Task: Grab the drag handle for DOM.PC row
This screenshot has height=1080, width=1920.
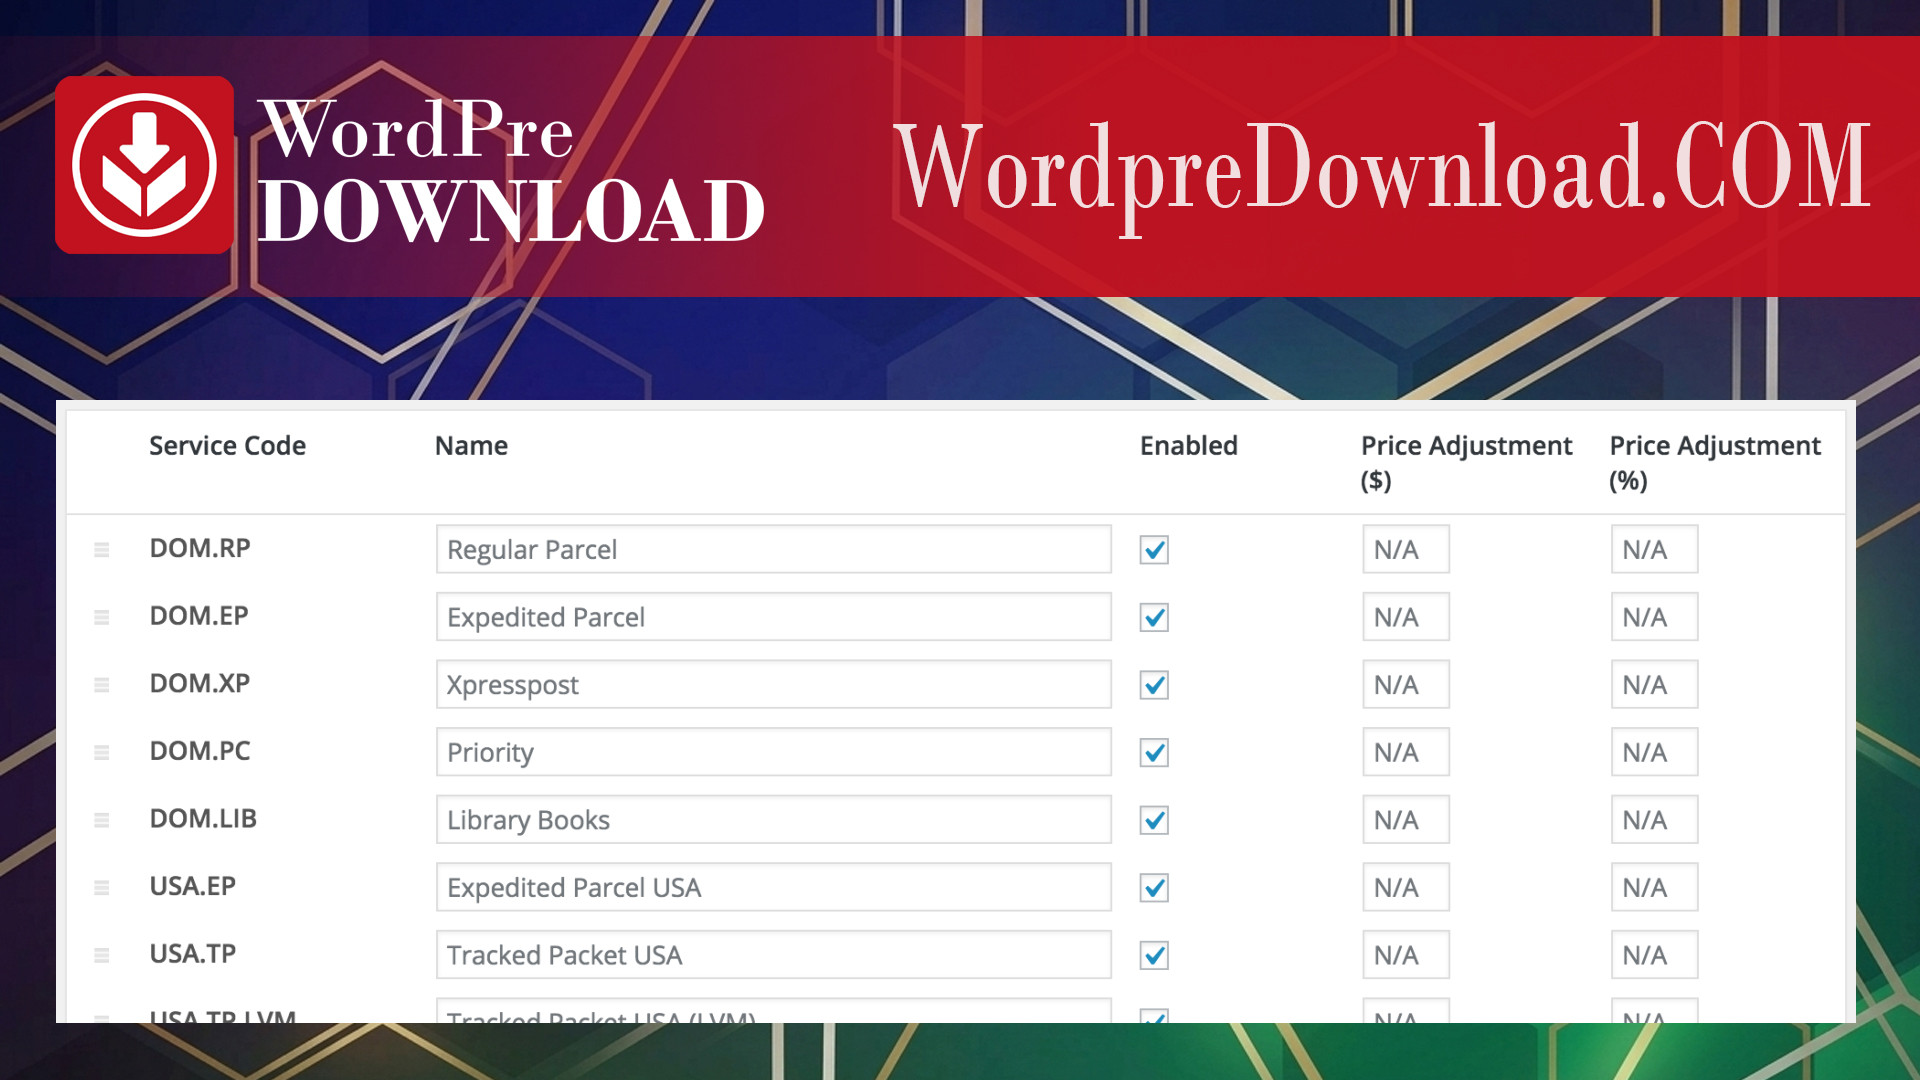Action: (101, 753)
